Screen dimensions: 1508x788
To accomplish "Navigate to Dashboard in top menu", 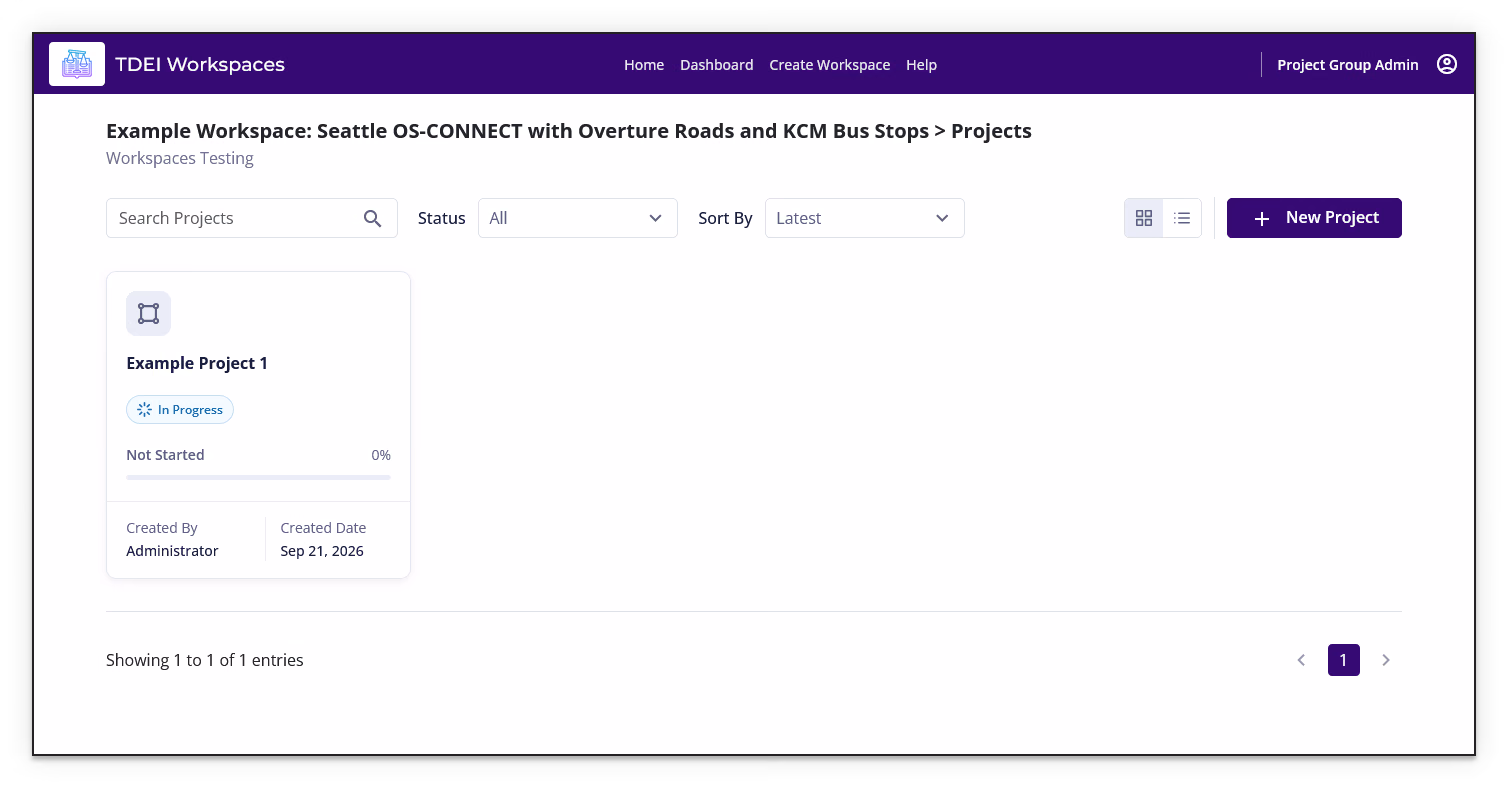I will (x=717, y=65).
